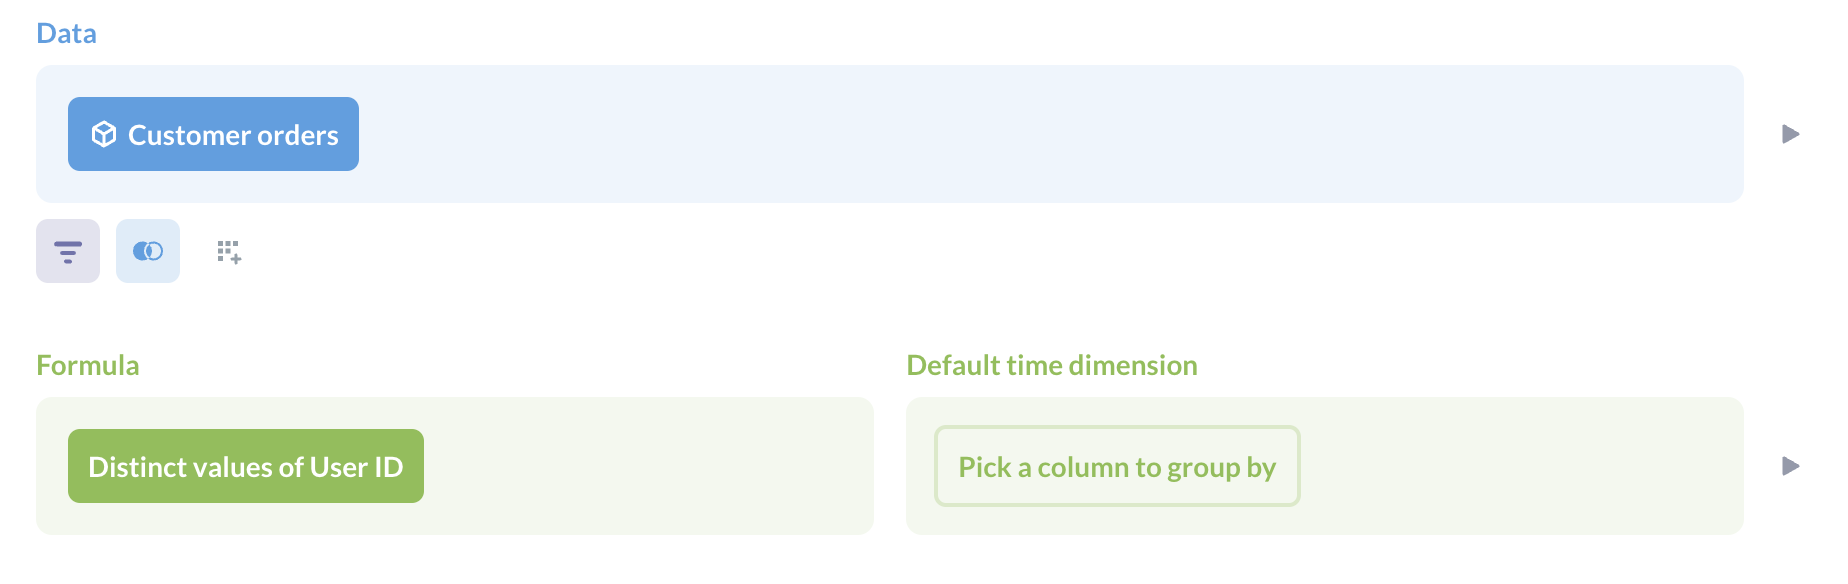This screenshot has width=1848, height=584.
Task: Click the Customer orders text label
Action: point(233,135)
